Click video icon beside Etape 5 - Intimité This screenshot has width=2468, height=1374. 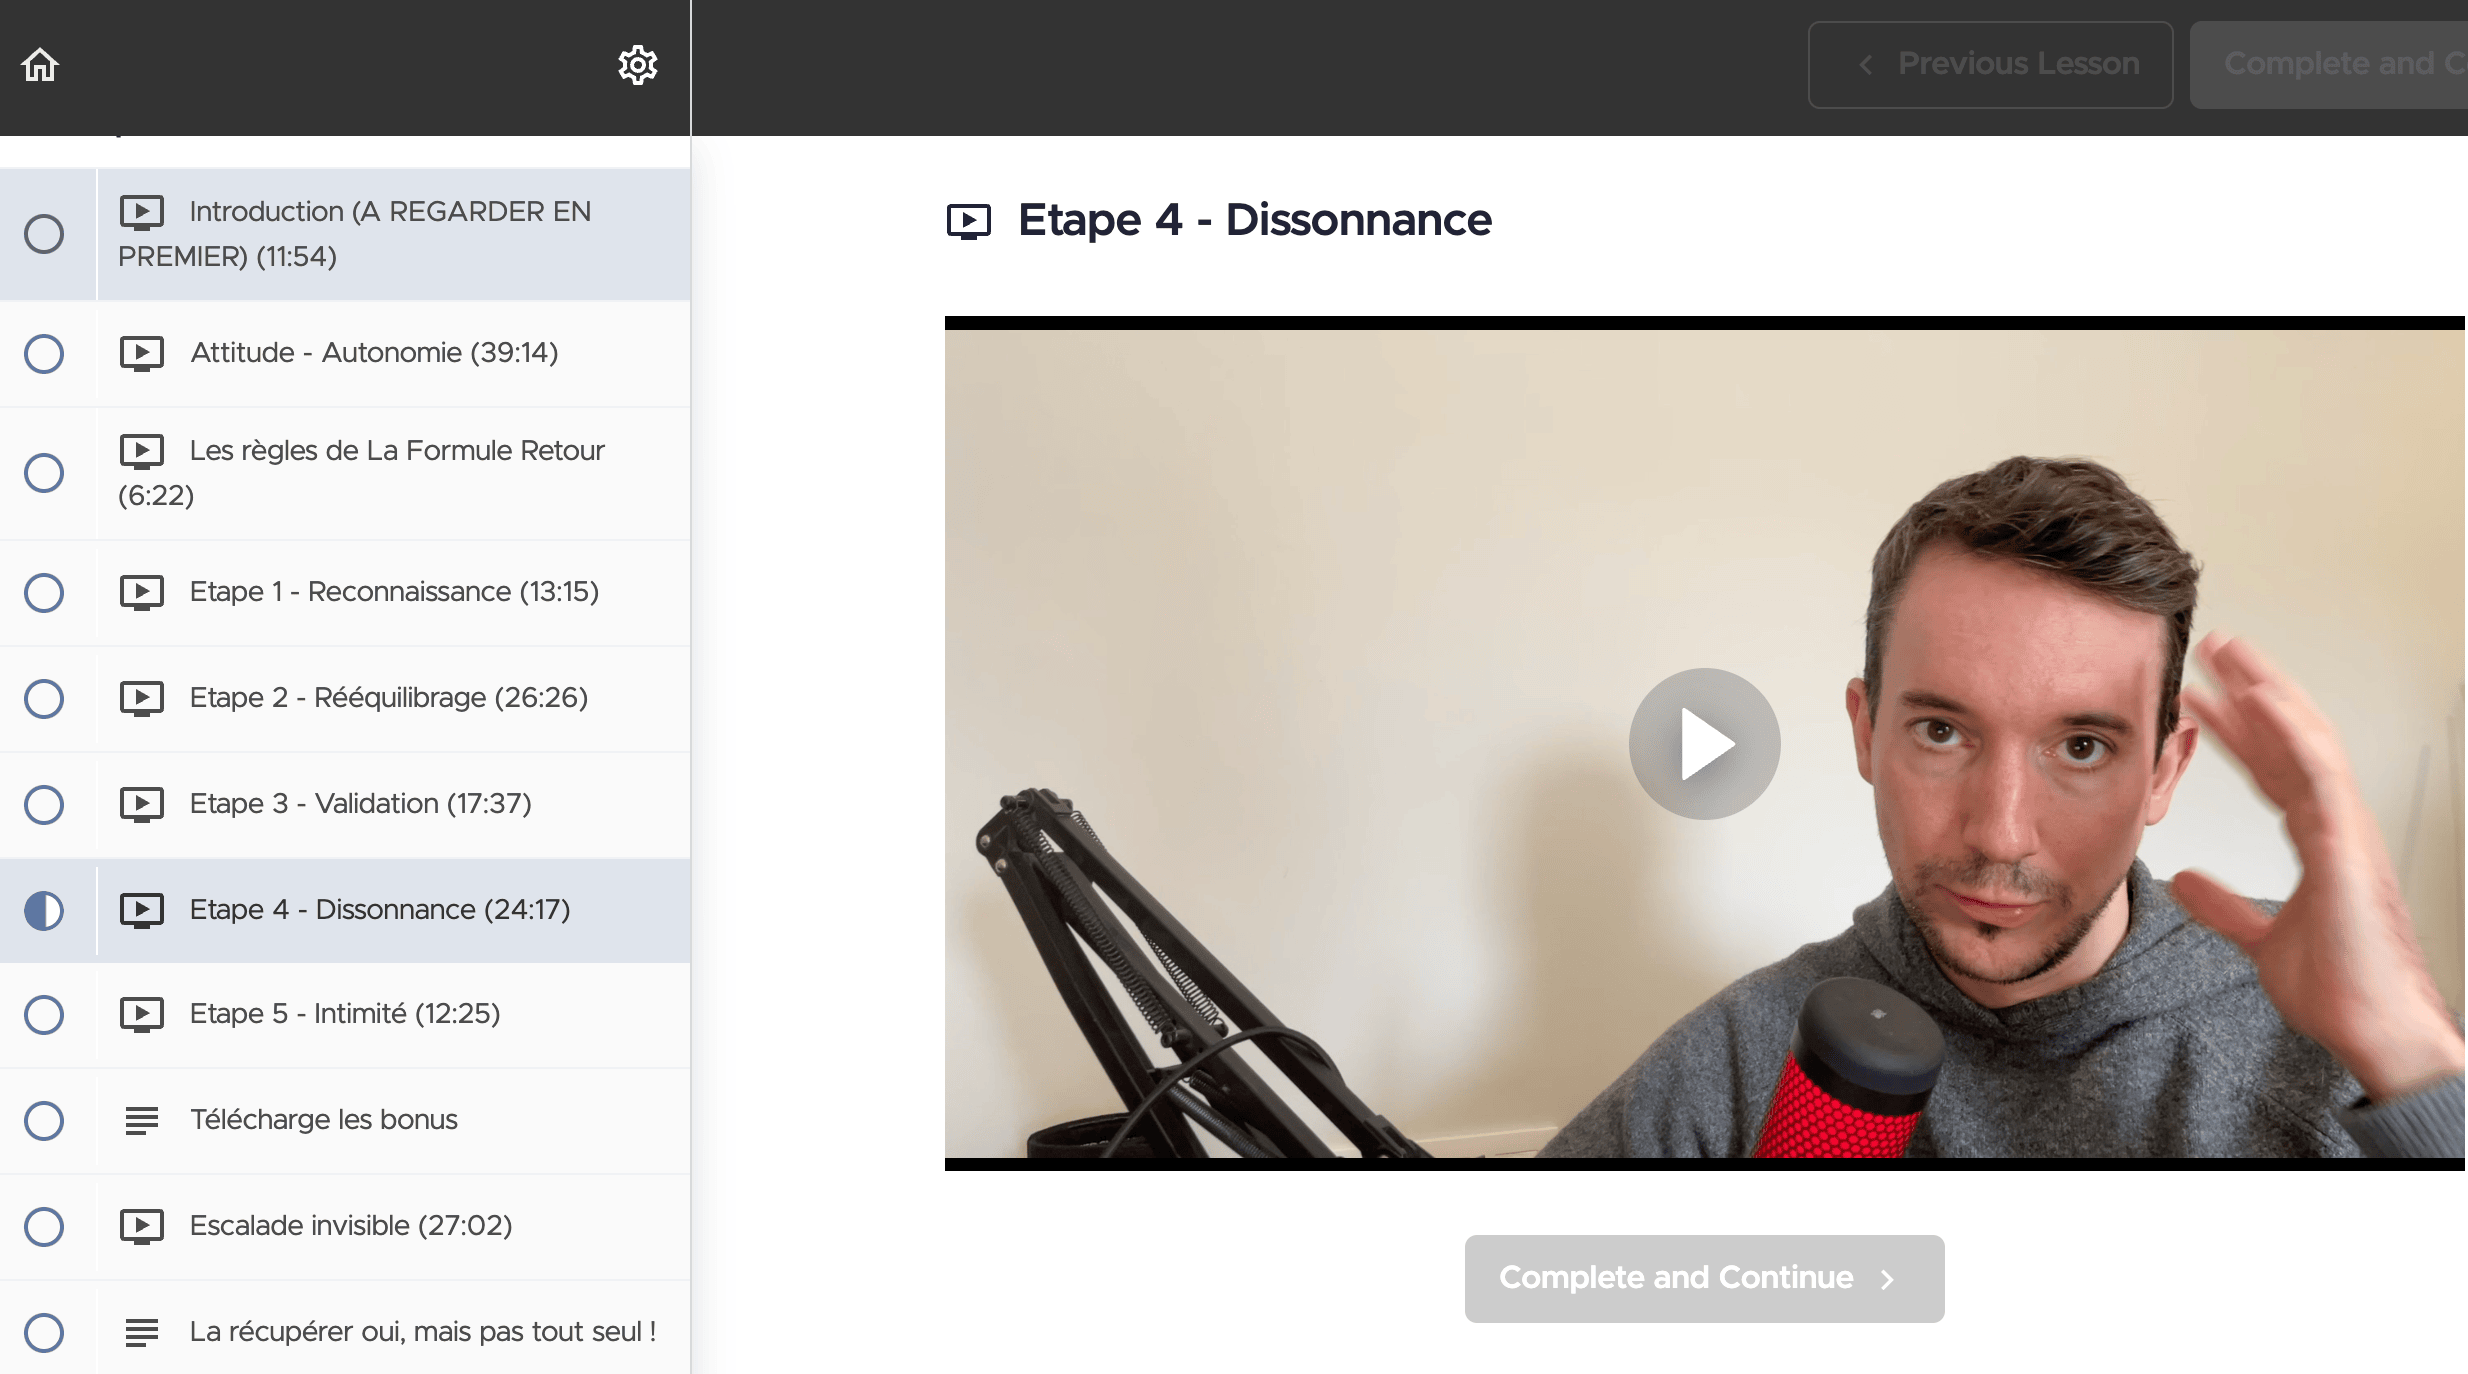tap(142, 1014)
